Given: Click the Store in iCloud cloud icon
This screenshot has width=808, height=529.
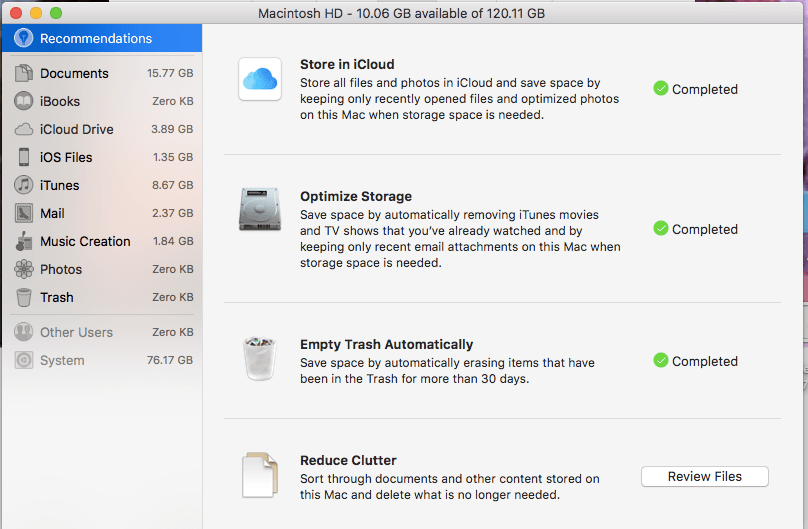Looking at the screenshot, I should (260, 79).
